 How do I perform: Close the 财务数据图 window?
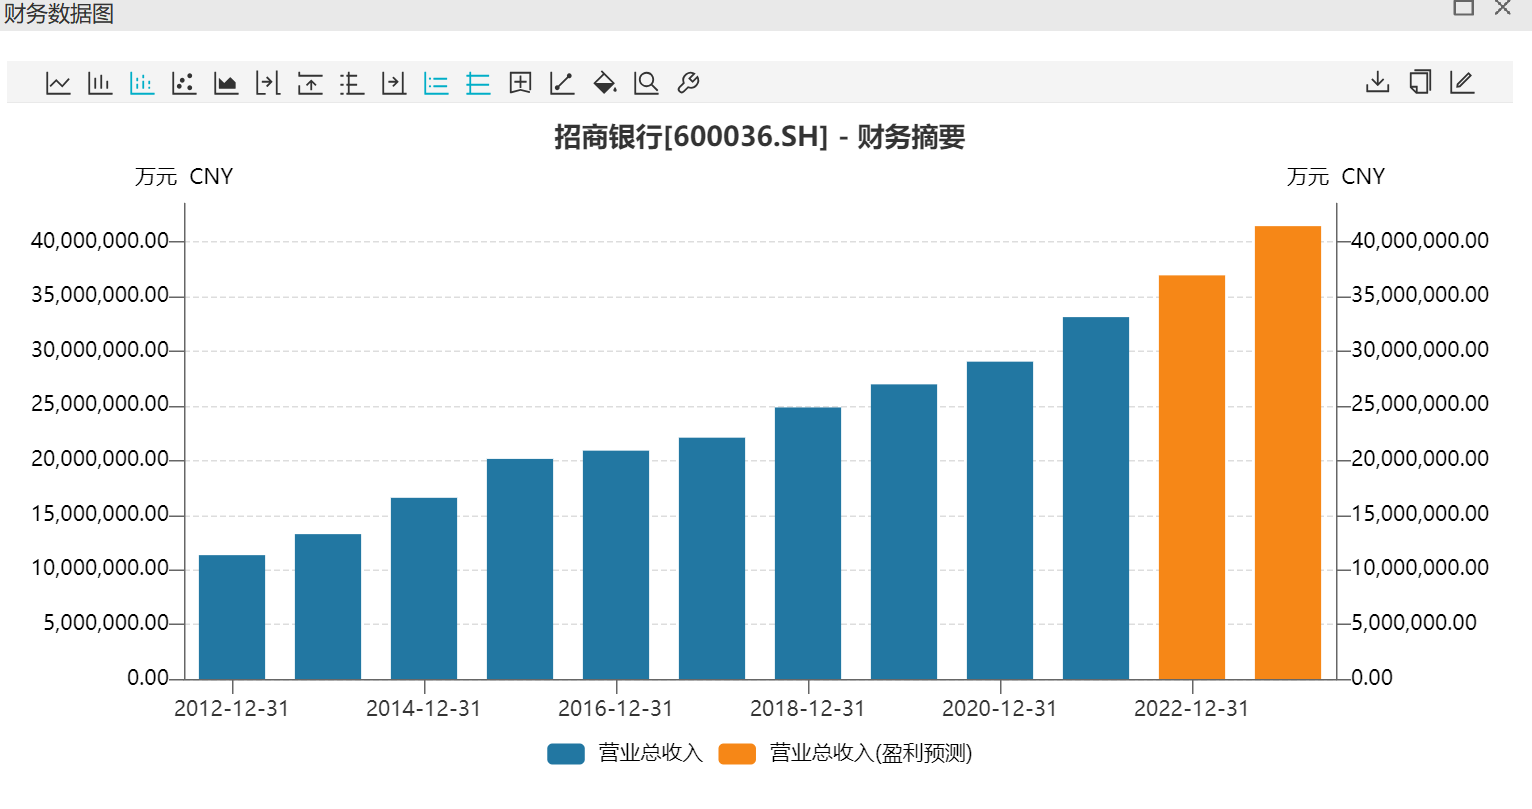click(1502, 8)
